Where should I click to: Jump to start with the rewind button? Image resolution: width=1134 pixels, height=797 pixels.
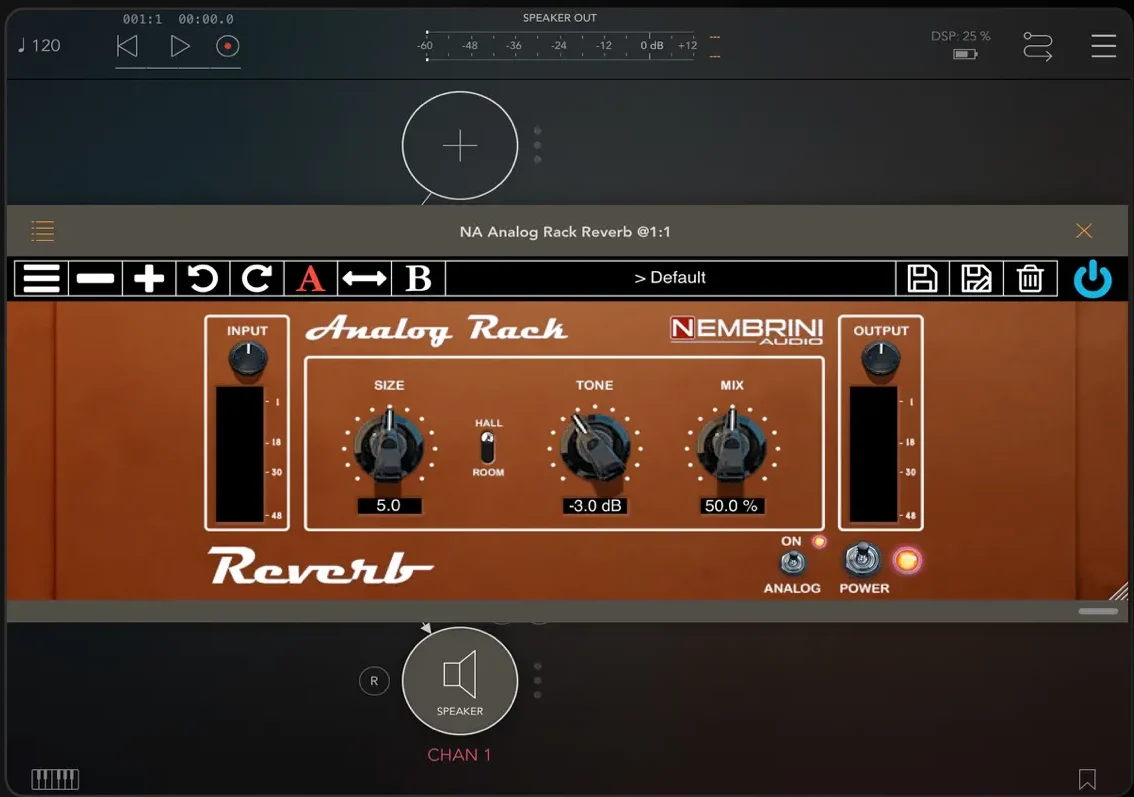point(127,46)
